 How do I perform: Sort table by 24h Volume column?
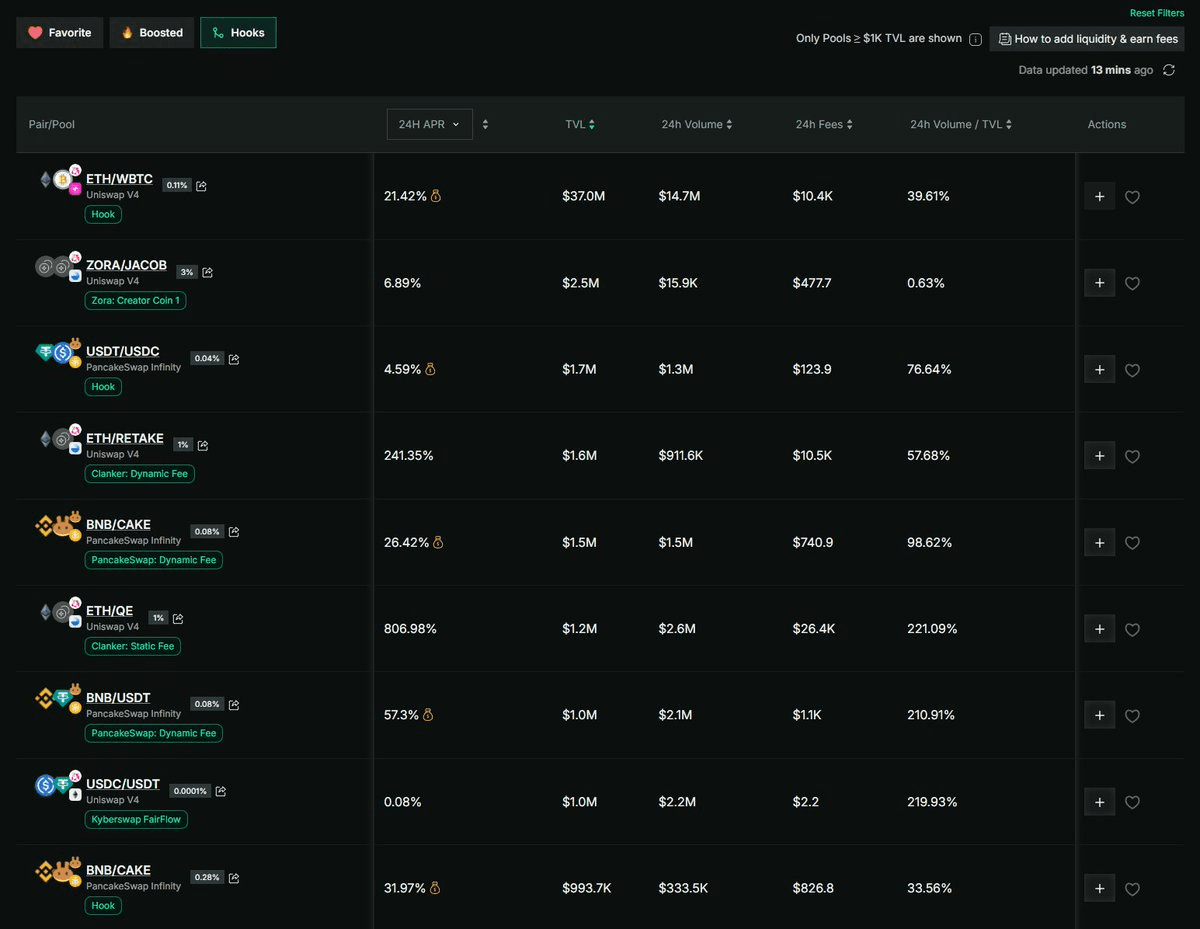click(x=697, y=124)
